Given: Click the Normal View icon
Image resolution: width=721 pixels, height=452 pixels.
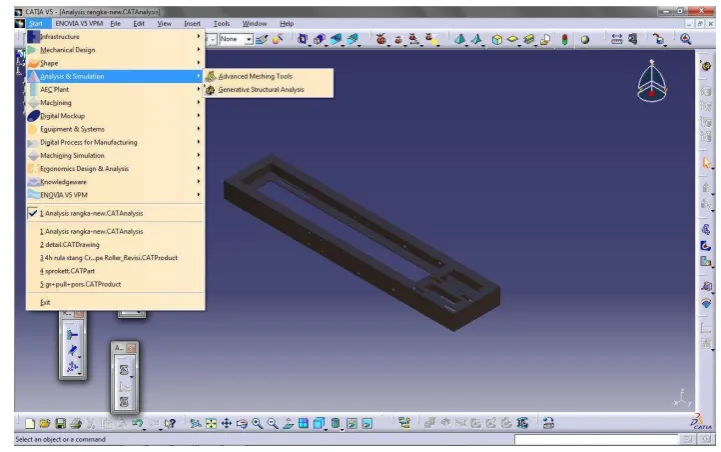Looking at the screenshot, I should [x=288, y=423].
